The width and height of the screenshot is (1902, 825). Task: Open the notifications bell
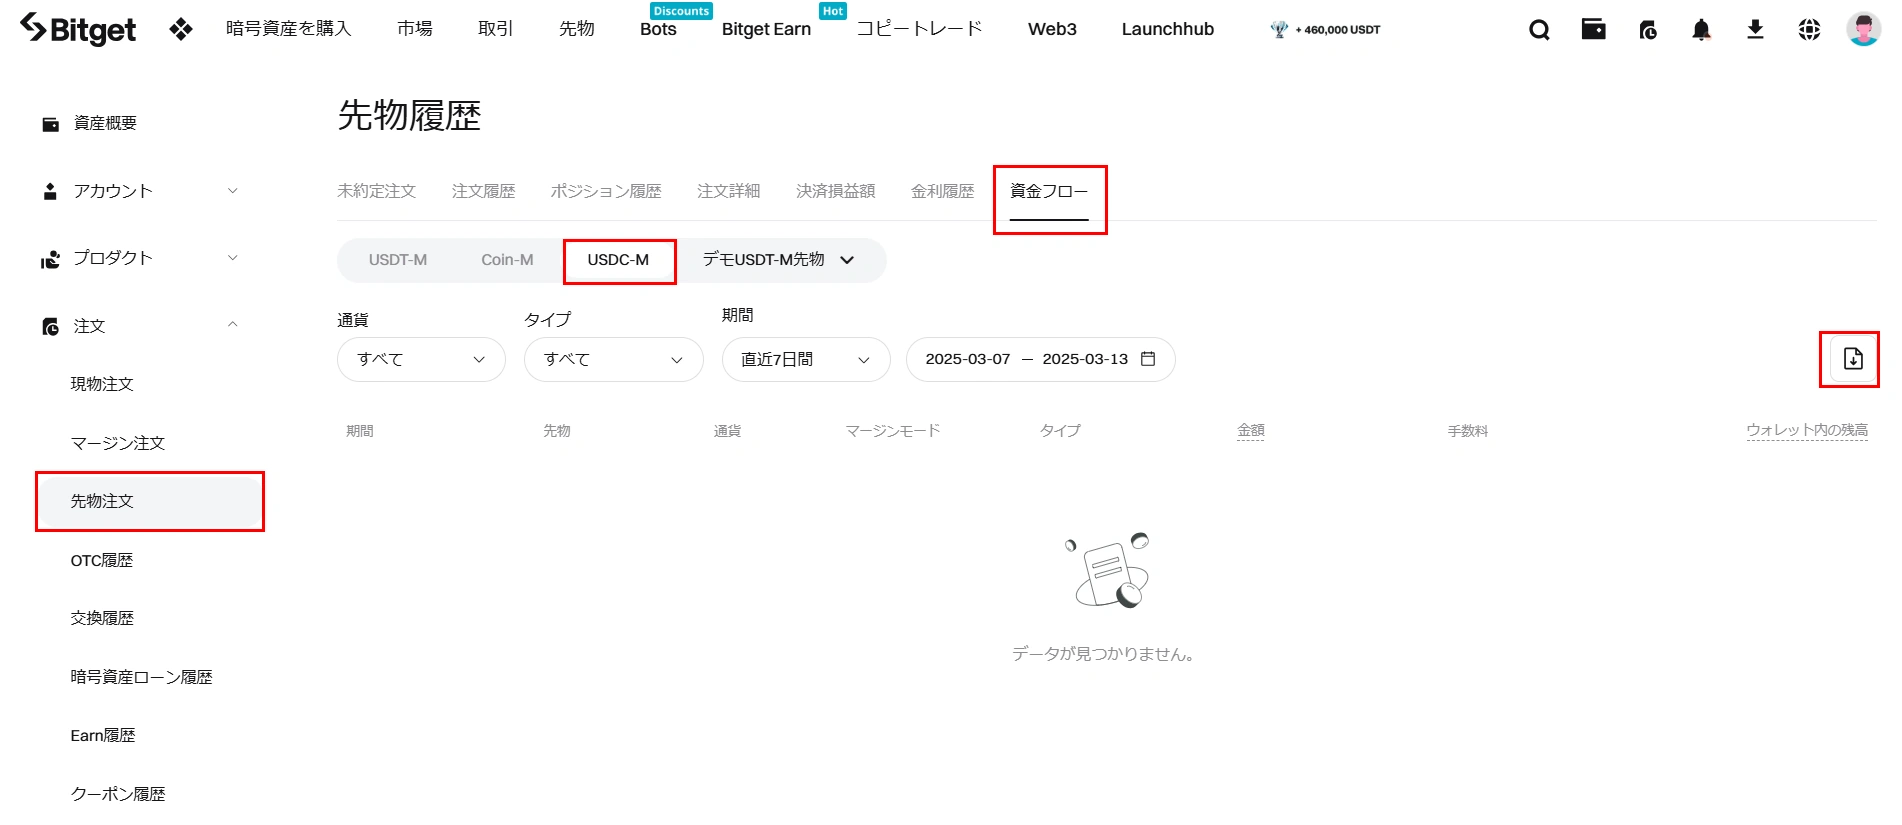(x=1701, y=30)
